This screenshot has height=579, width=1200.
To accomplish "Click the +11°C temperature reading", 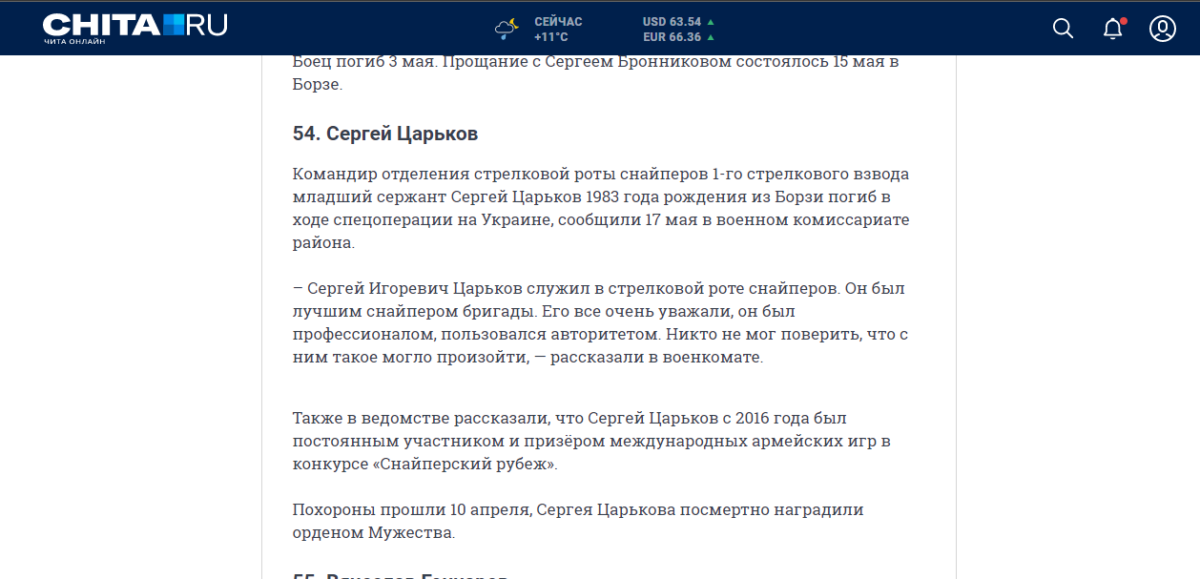I will (551, 38).
